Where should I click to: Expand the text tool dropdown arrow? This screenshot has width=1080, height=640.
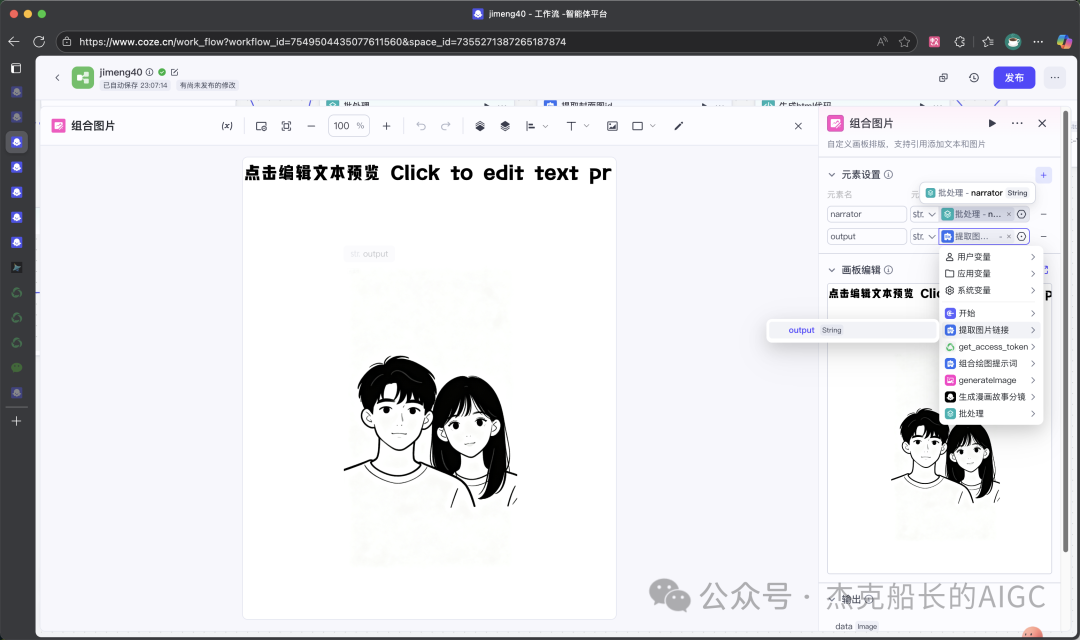click(587, 126)
